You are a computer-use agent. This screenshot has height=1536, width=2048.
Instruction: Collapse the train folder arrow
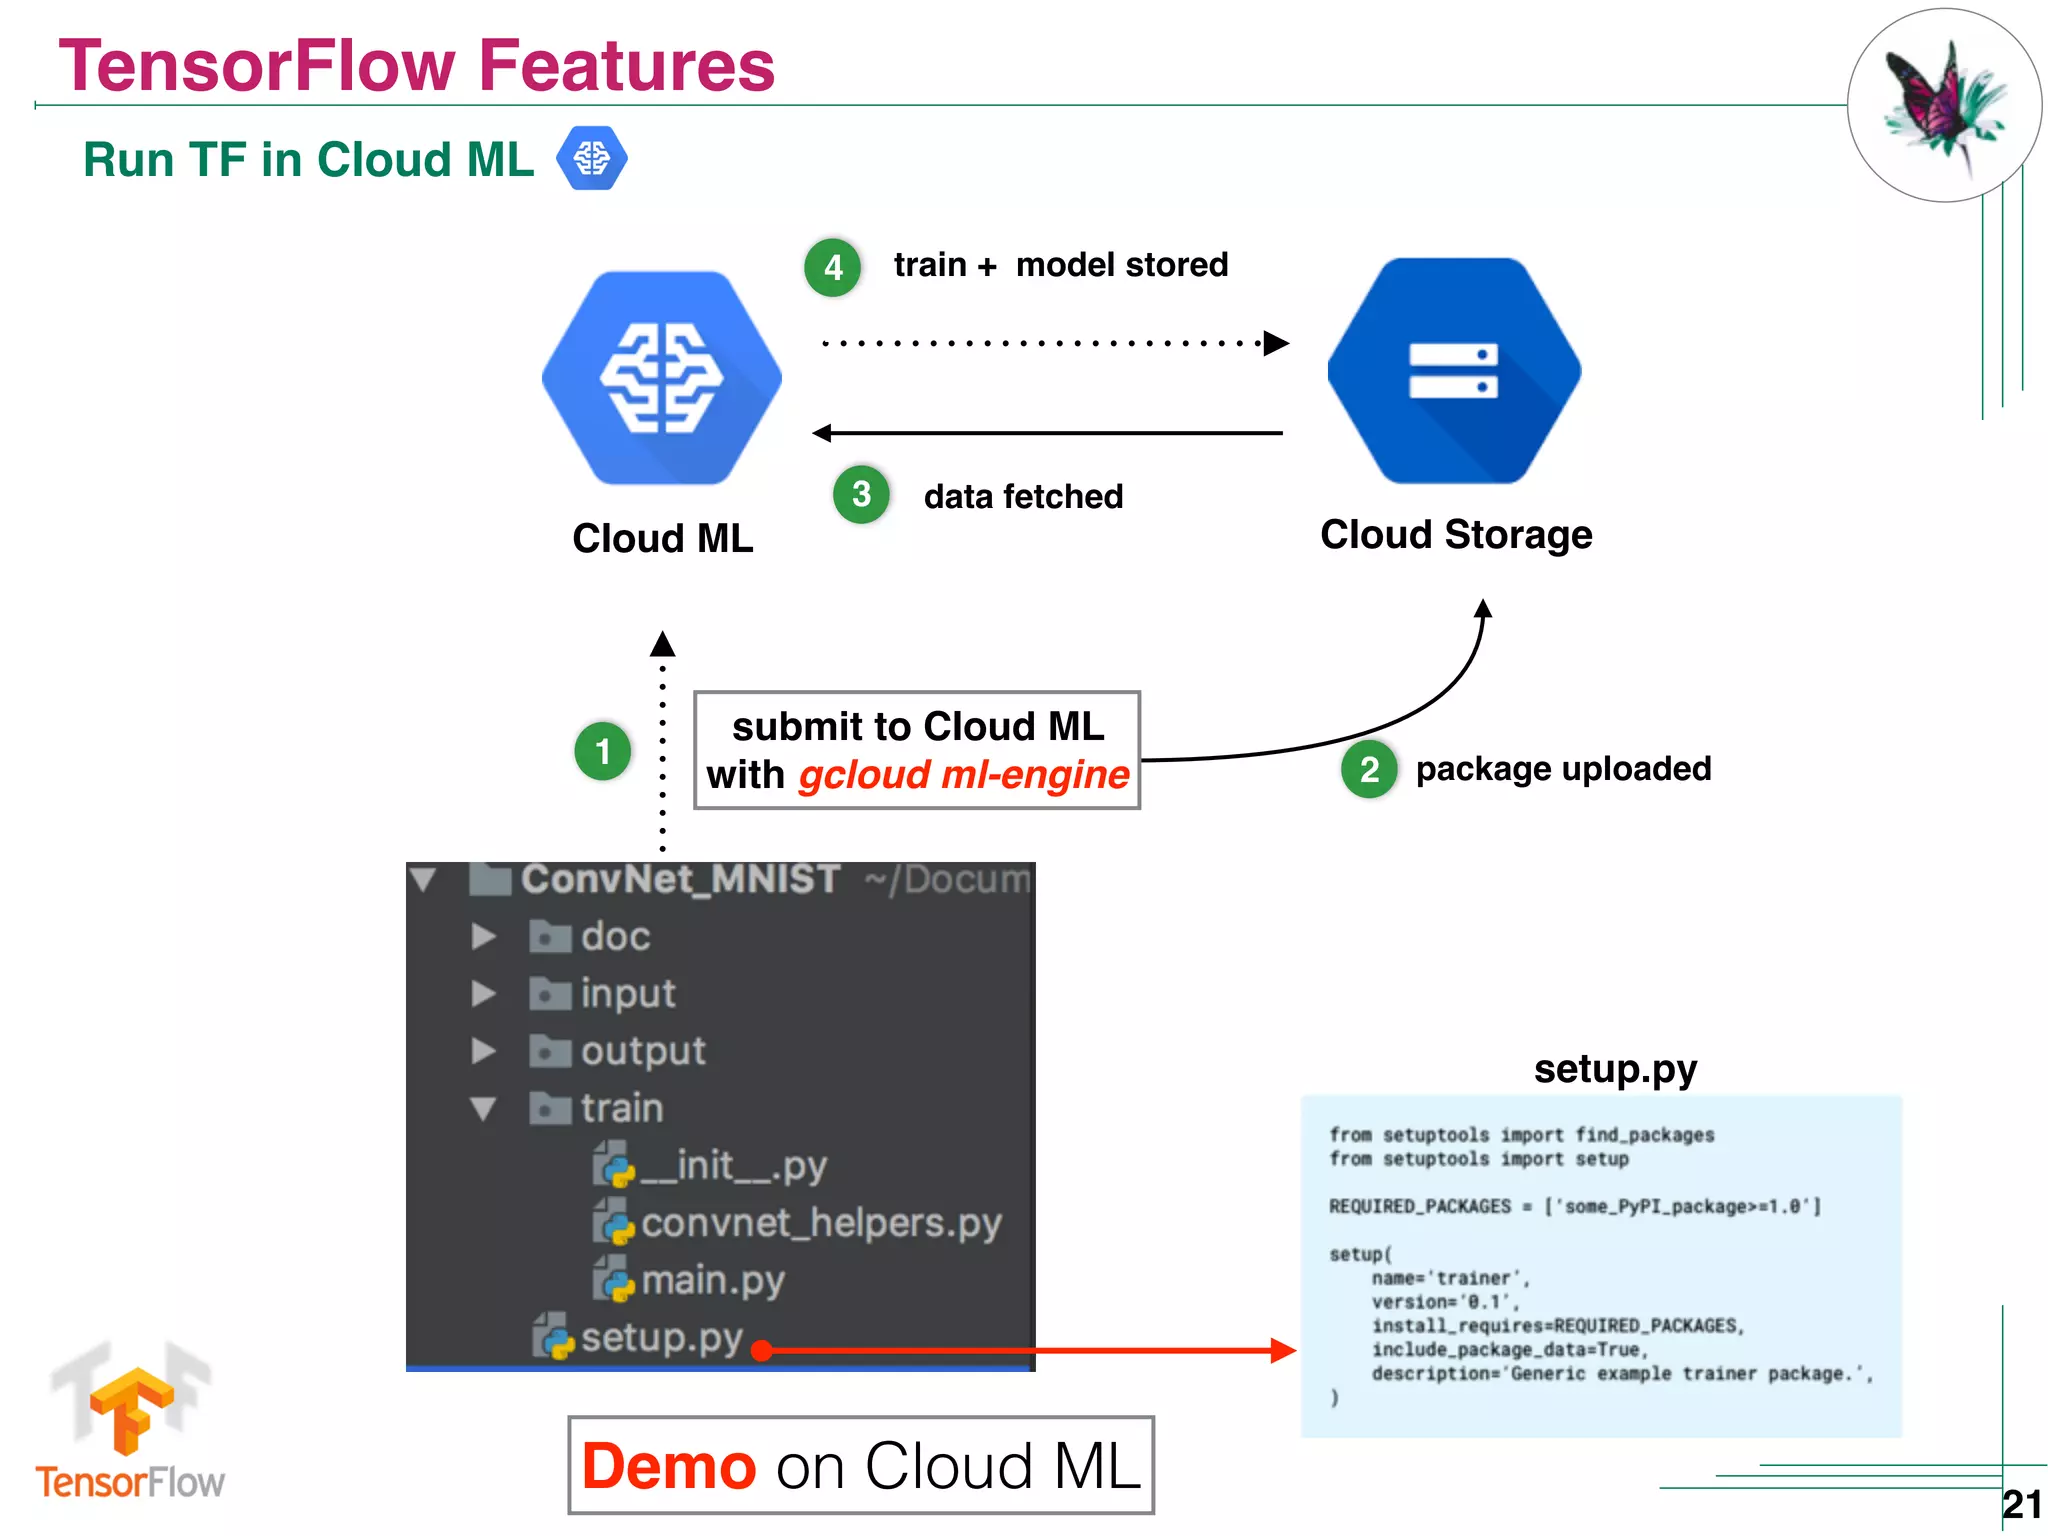click(484, 1109)
